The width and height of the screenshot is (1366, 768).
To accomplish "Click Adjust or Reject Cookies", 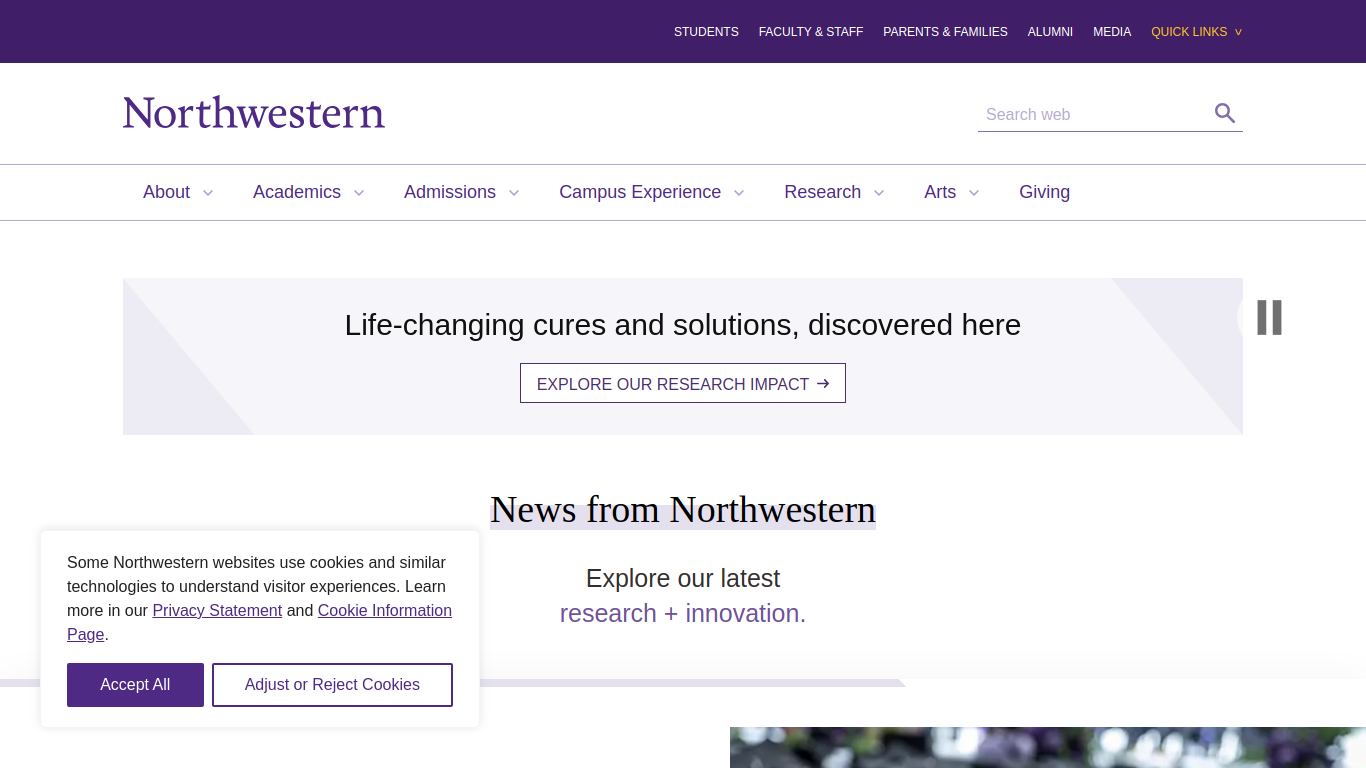I will click(x=332, y=685).
